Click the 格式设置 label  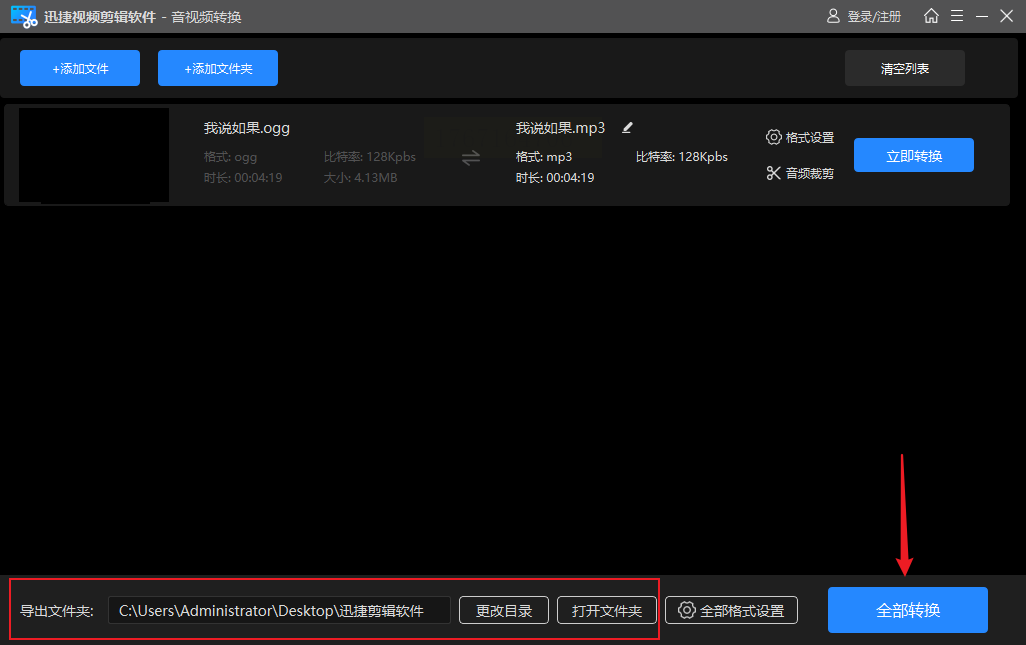point(809,137)
